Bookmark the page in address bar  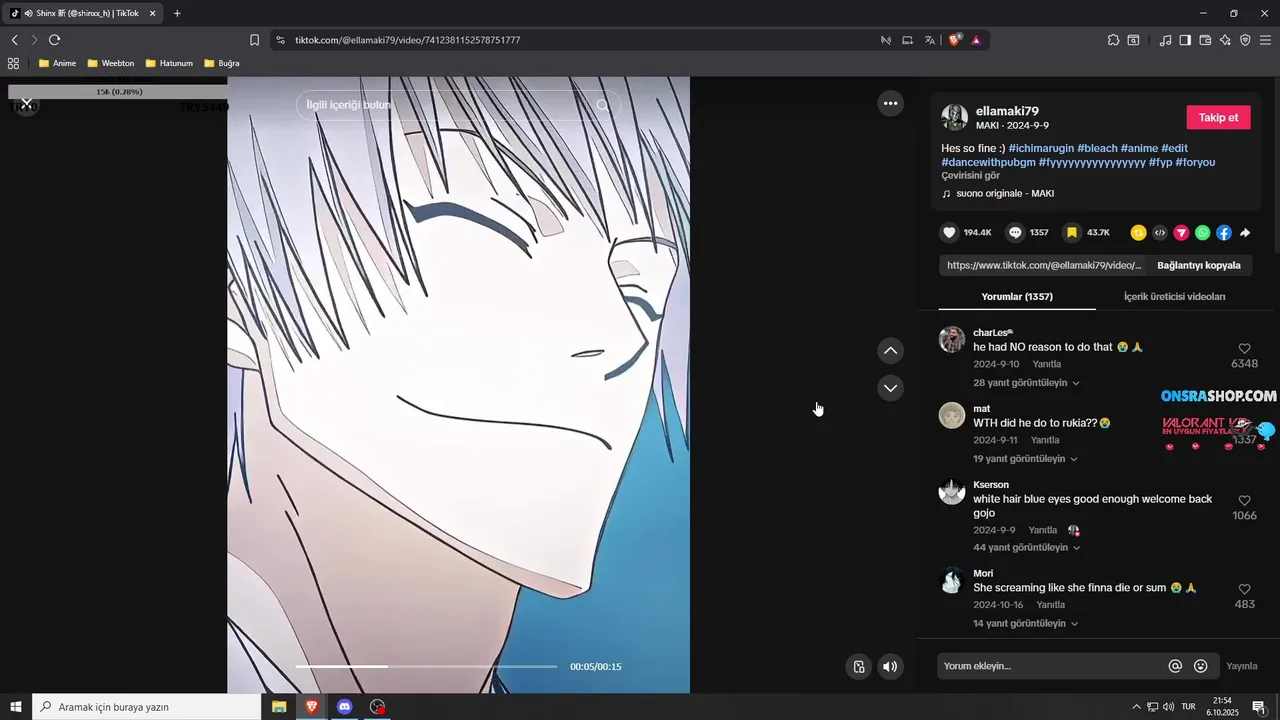(254, 40)
